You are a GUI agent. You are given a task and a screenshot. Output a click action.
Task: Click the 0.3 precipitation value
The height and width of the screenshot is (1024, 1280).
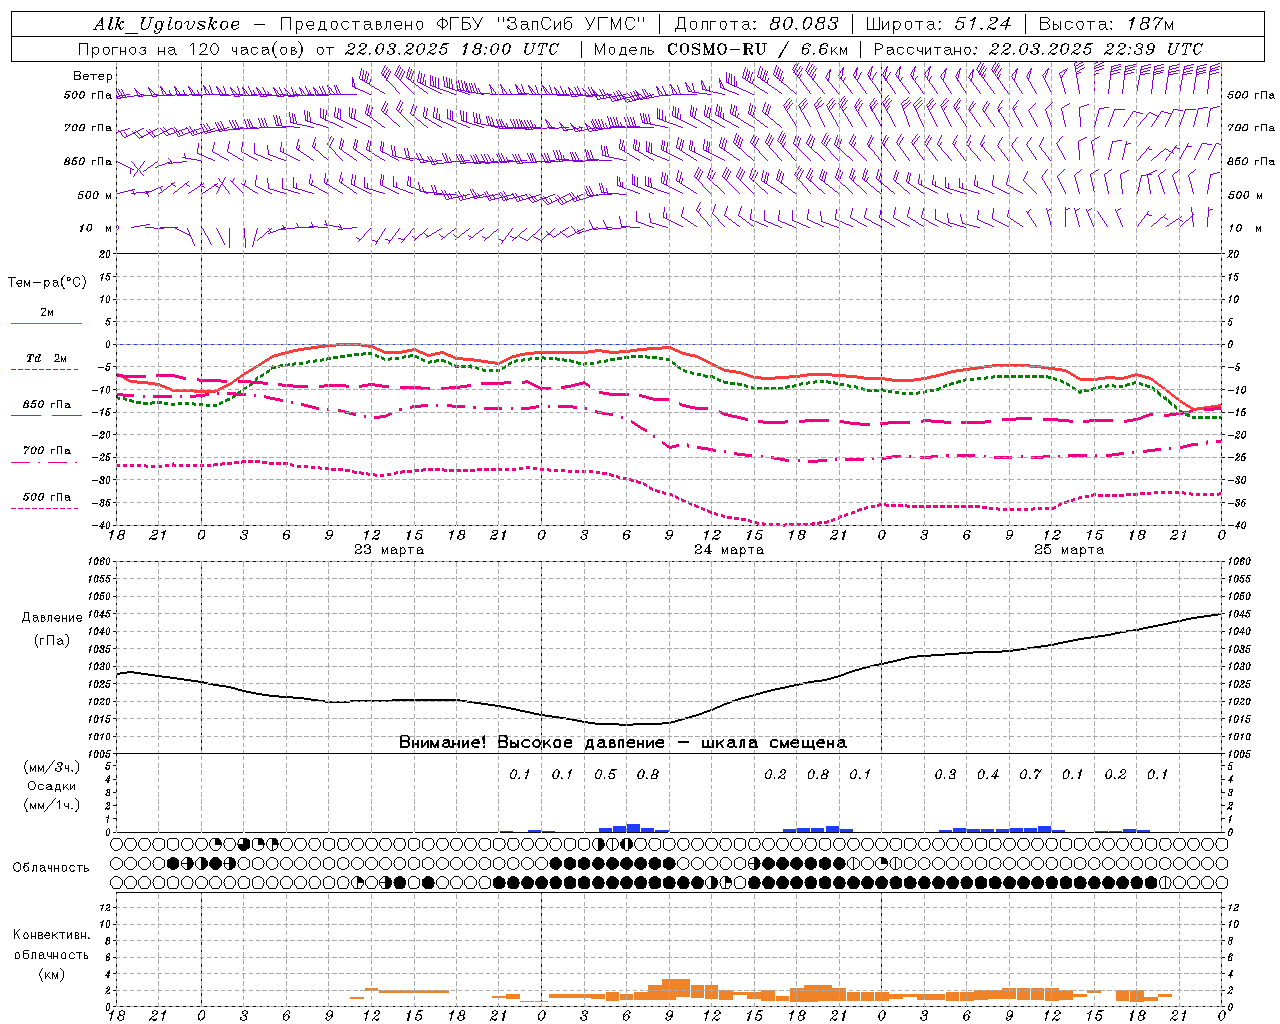[945, 775]
